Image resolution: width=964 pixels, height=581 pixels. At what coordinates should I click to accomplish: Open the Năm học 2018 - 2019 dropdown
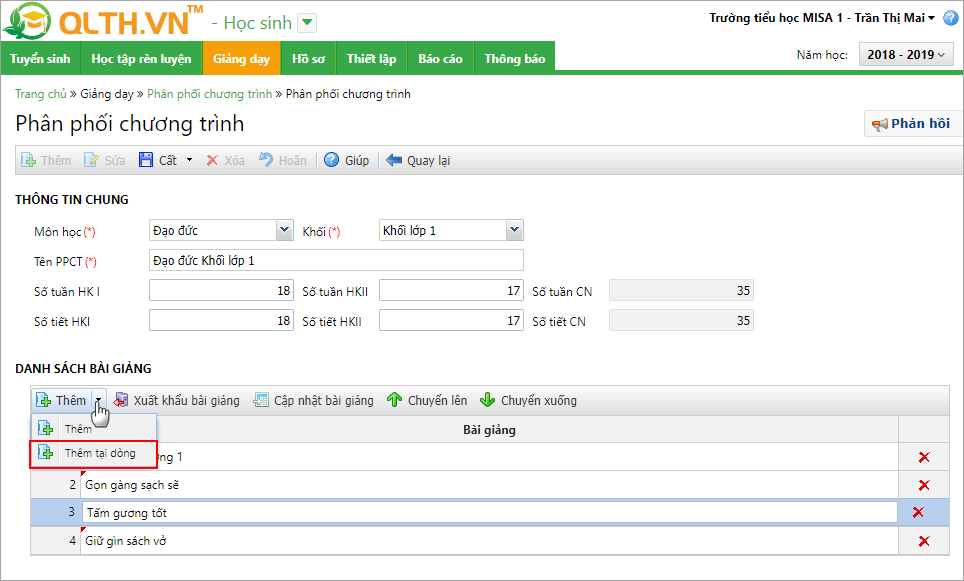coord(906,55)
